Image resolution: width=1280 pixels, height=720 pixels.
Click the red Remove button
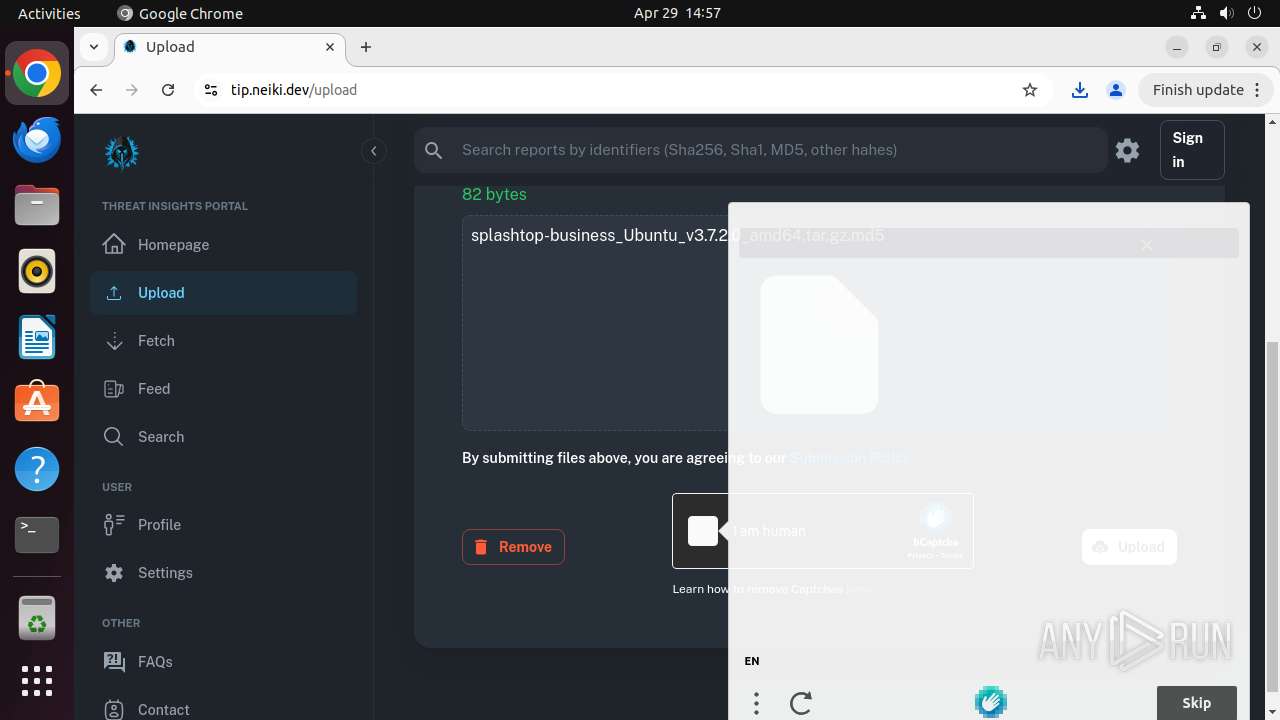513,547
